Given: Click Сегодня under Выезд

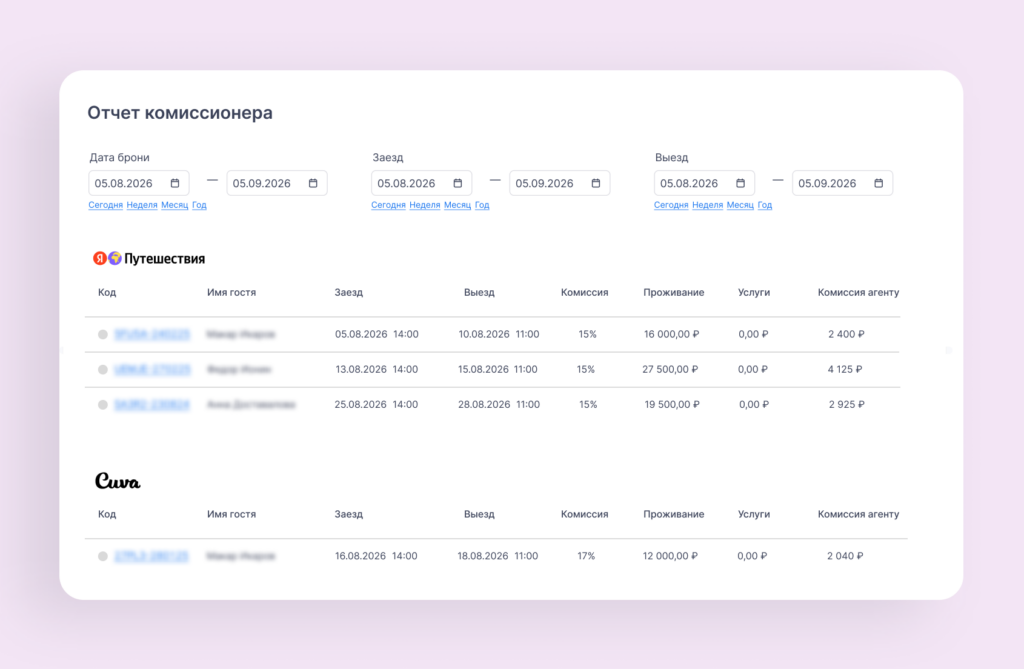Looking at the screenshot, I should point(671,205).
